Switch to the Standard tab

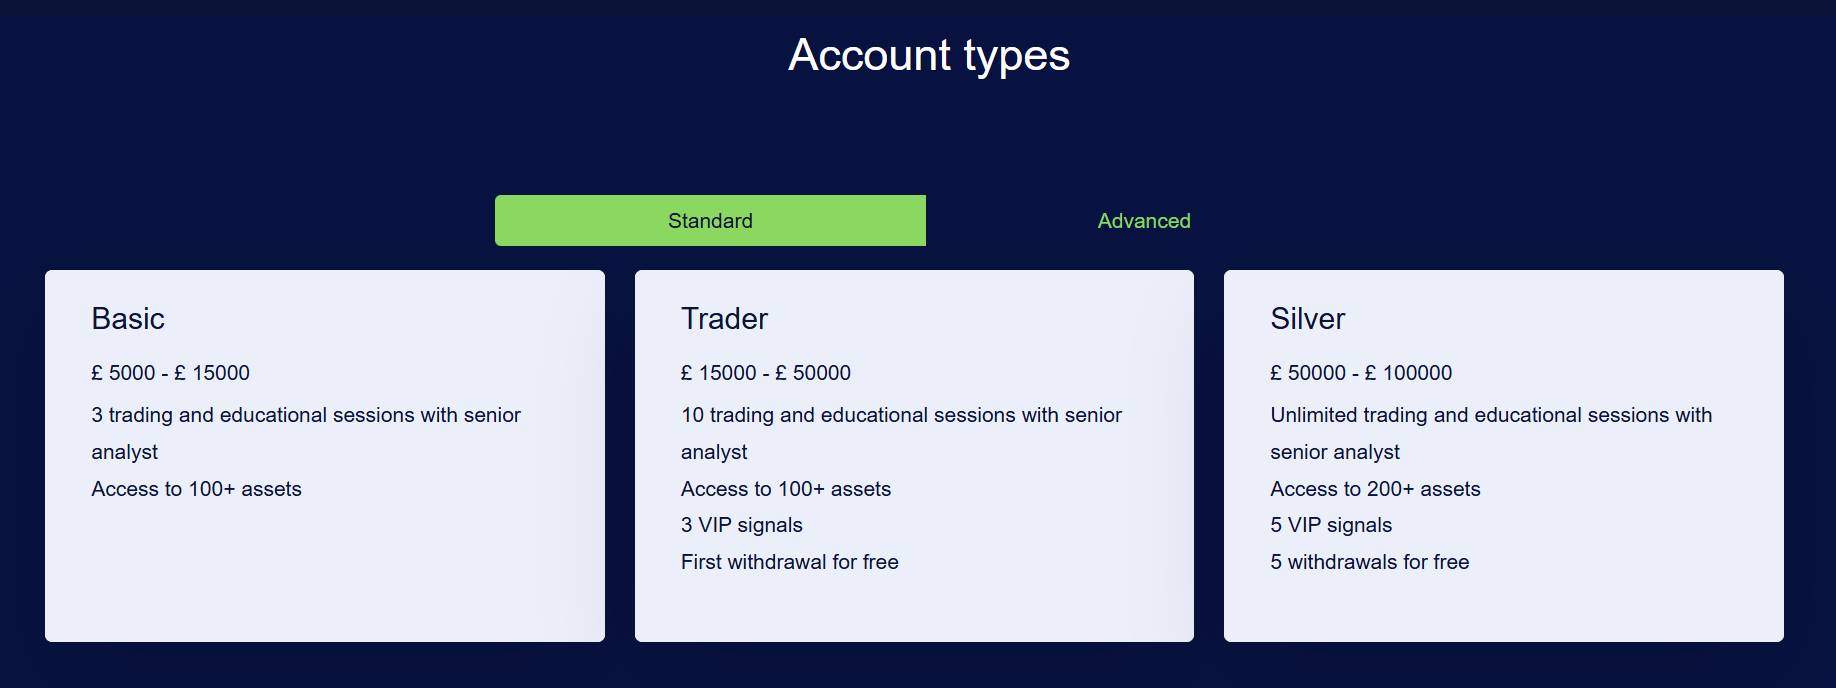(x=710, y=220)
